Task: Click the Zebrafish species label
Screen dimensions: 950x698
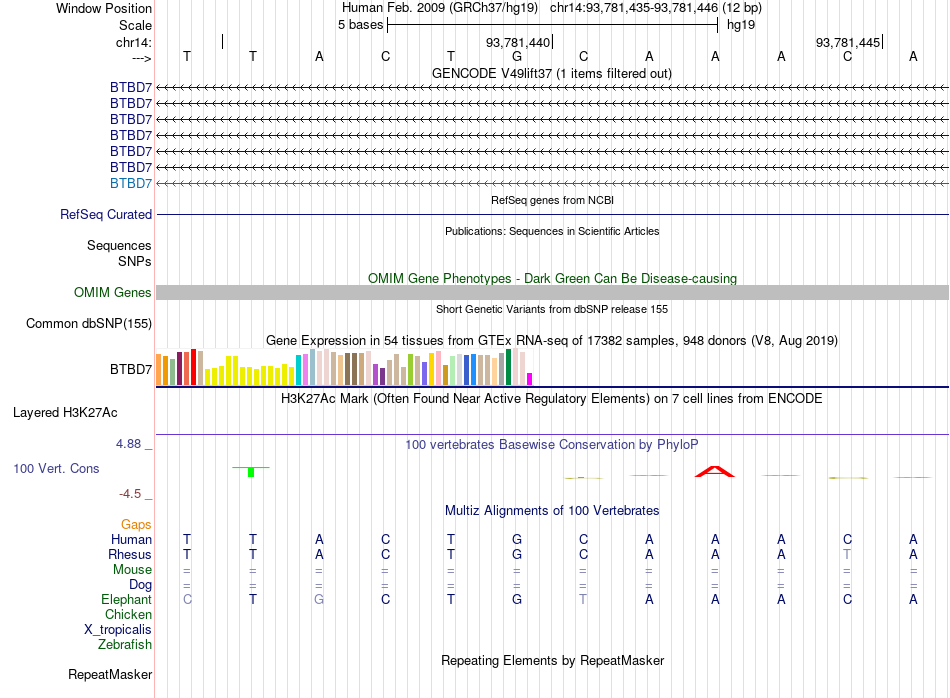Action: click(125, 645)
